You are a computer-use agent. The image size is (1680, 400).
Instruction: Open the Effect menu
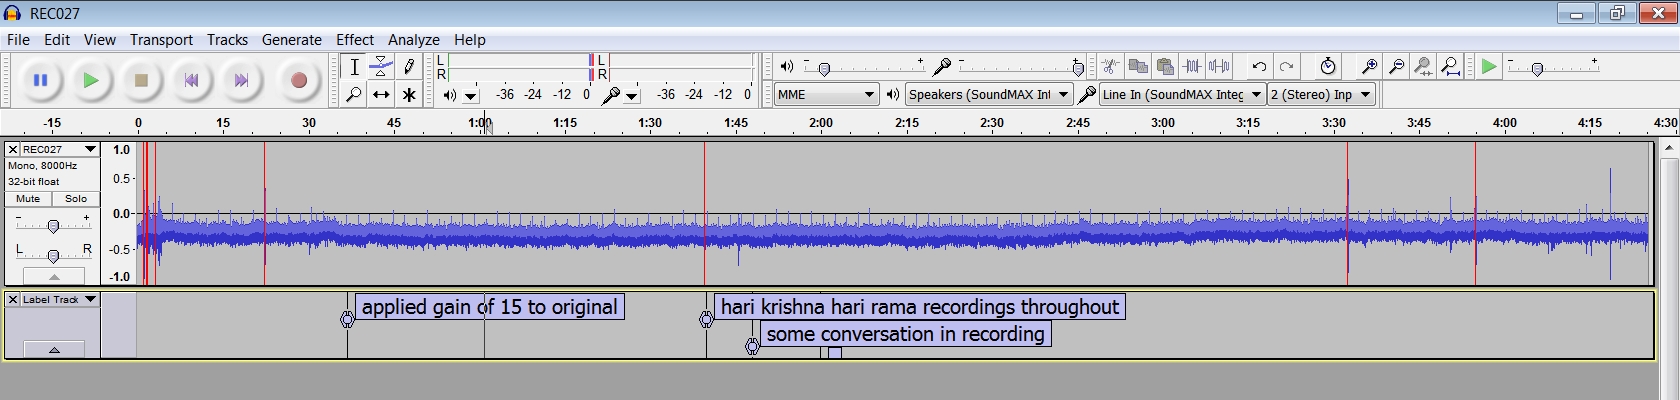tap(354, 40)
